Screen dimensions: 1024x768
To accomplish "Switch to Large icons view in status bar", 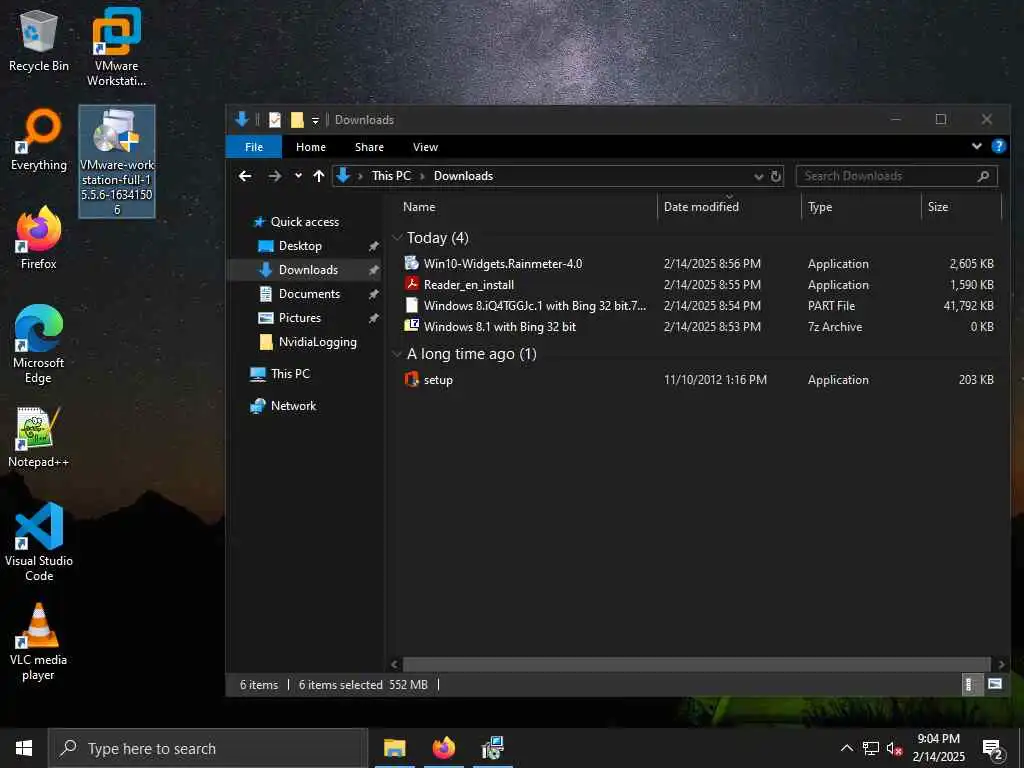I will point(995,684).
